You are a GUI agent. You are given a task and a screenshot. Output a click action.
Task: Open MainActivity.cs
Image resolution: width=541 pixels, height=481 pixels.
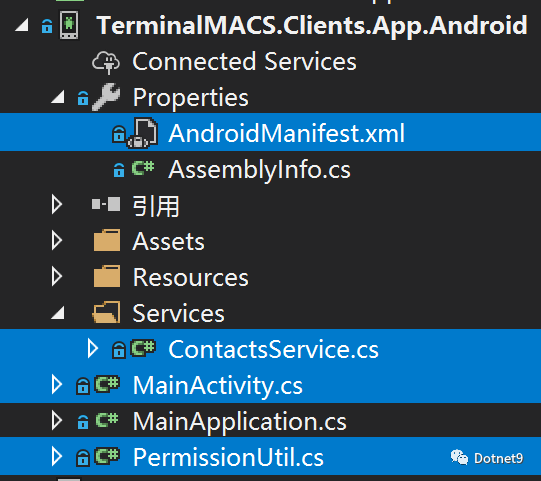coord(218,385)
